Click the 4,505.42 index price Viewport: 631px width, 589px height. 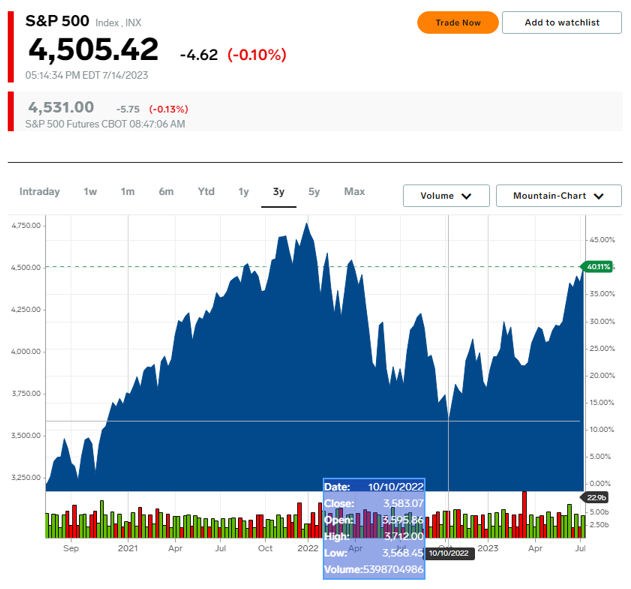coord(93,49)
